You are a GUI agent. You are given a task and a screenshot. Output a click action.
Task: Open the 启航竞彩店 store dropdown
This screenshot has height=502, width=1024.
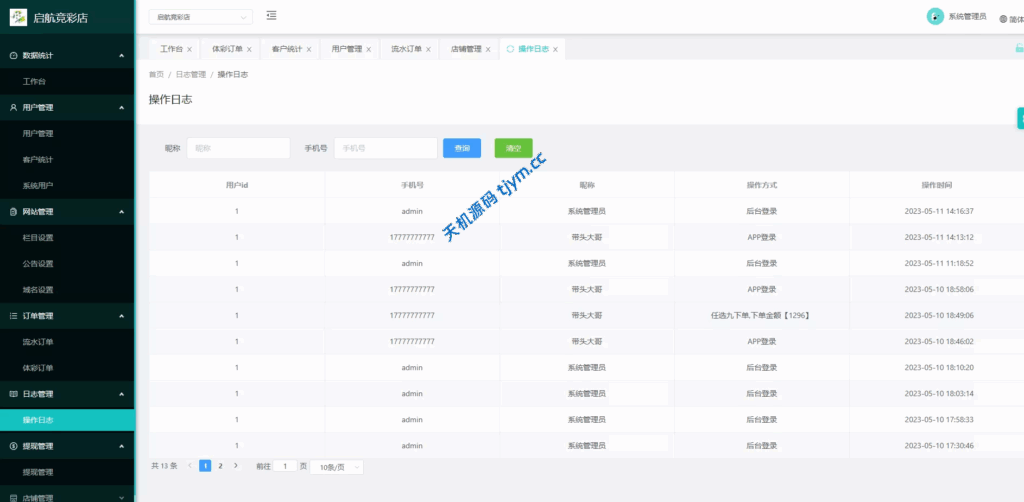click(x=200, y=17)
